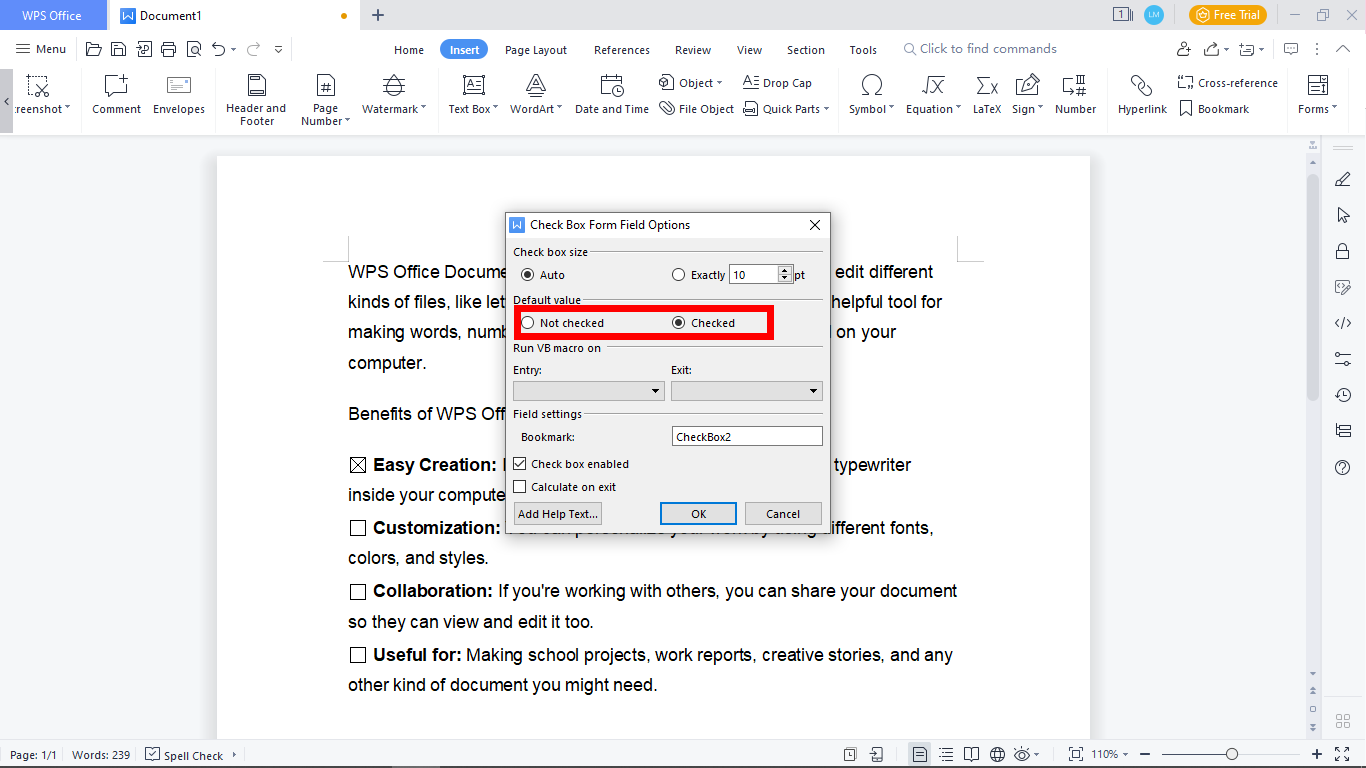Click Add Help Text button
Viewport: 1366px width, 768px height.
click(557, 513)
